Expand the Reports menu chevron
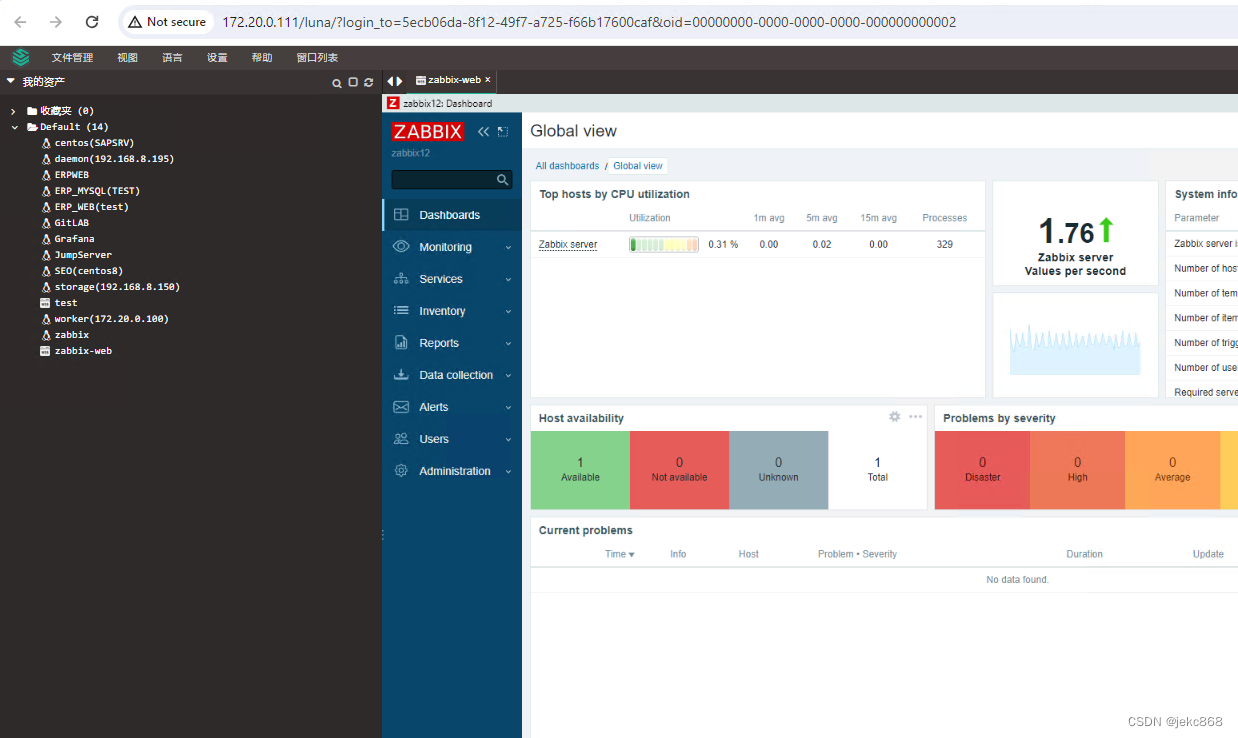 coord(508,344)
